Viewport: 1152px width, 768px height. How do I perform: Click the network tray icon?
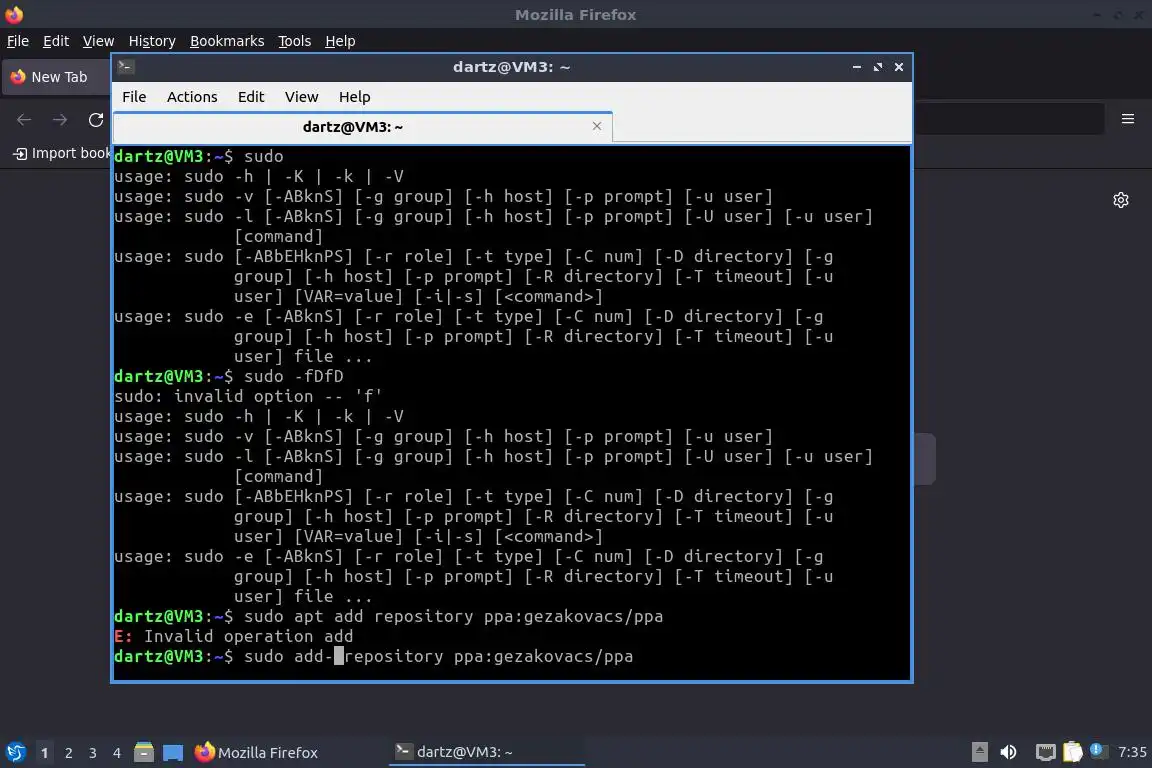[1045, 752]
